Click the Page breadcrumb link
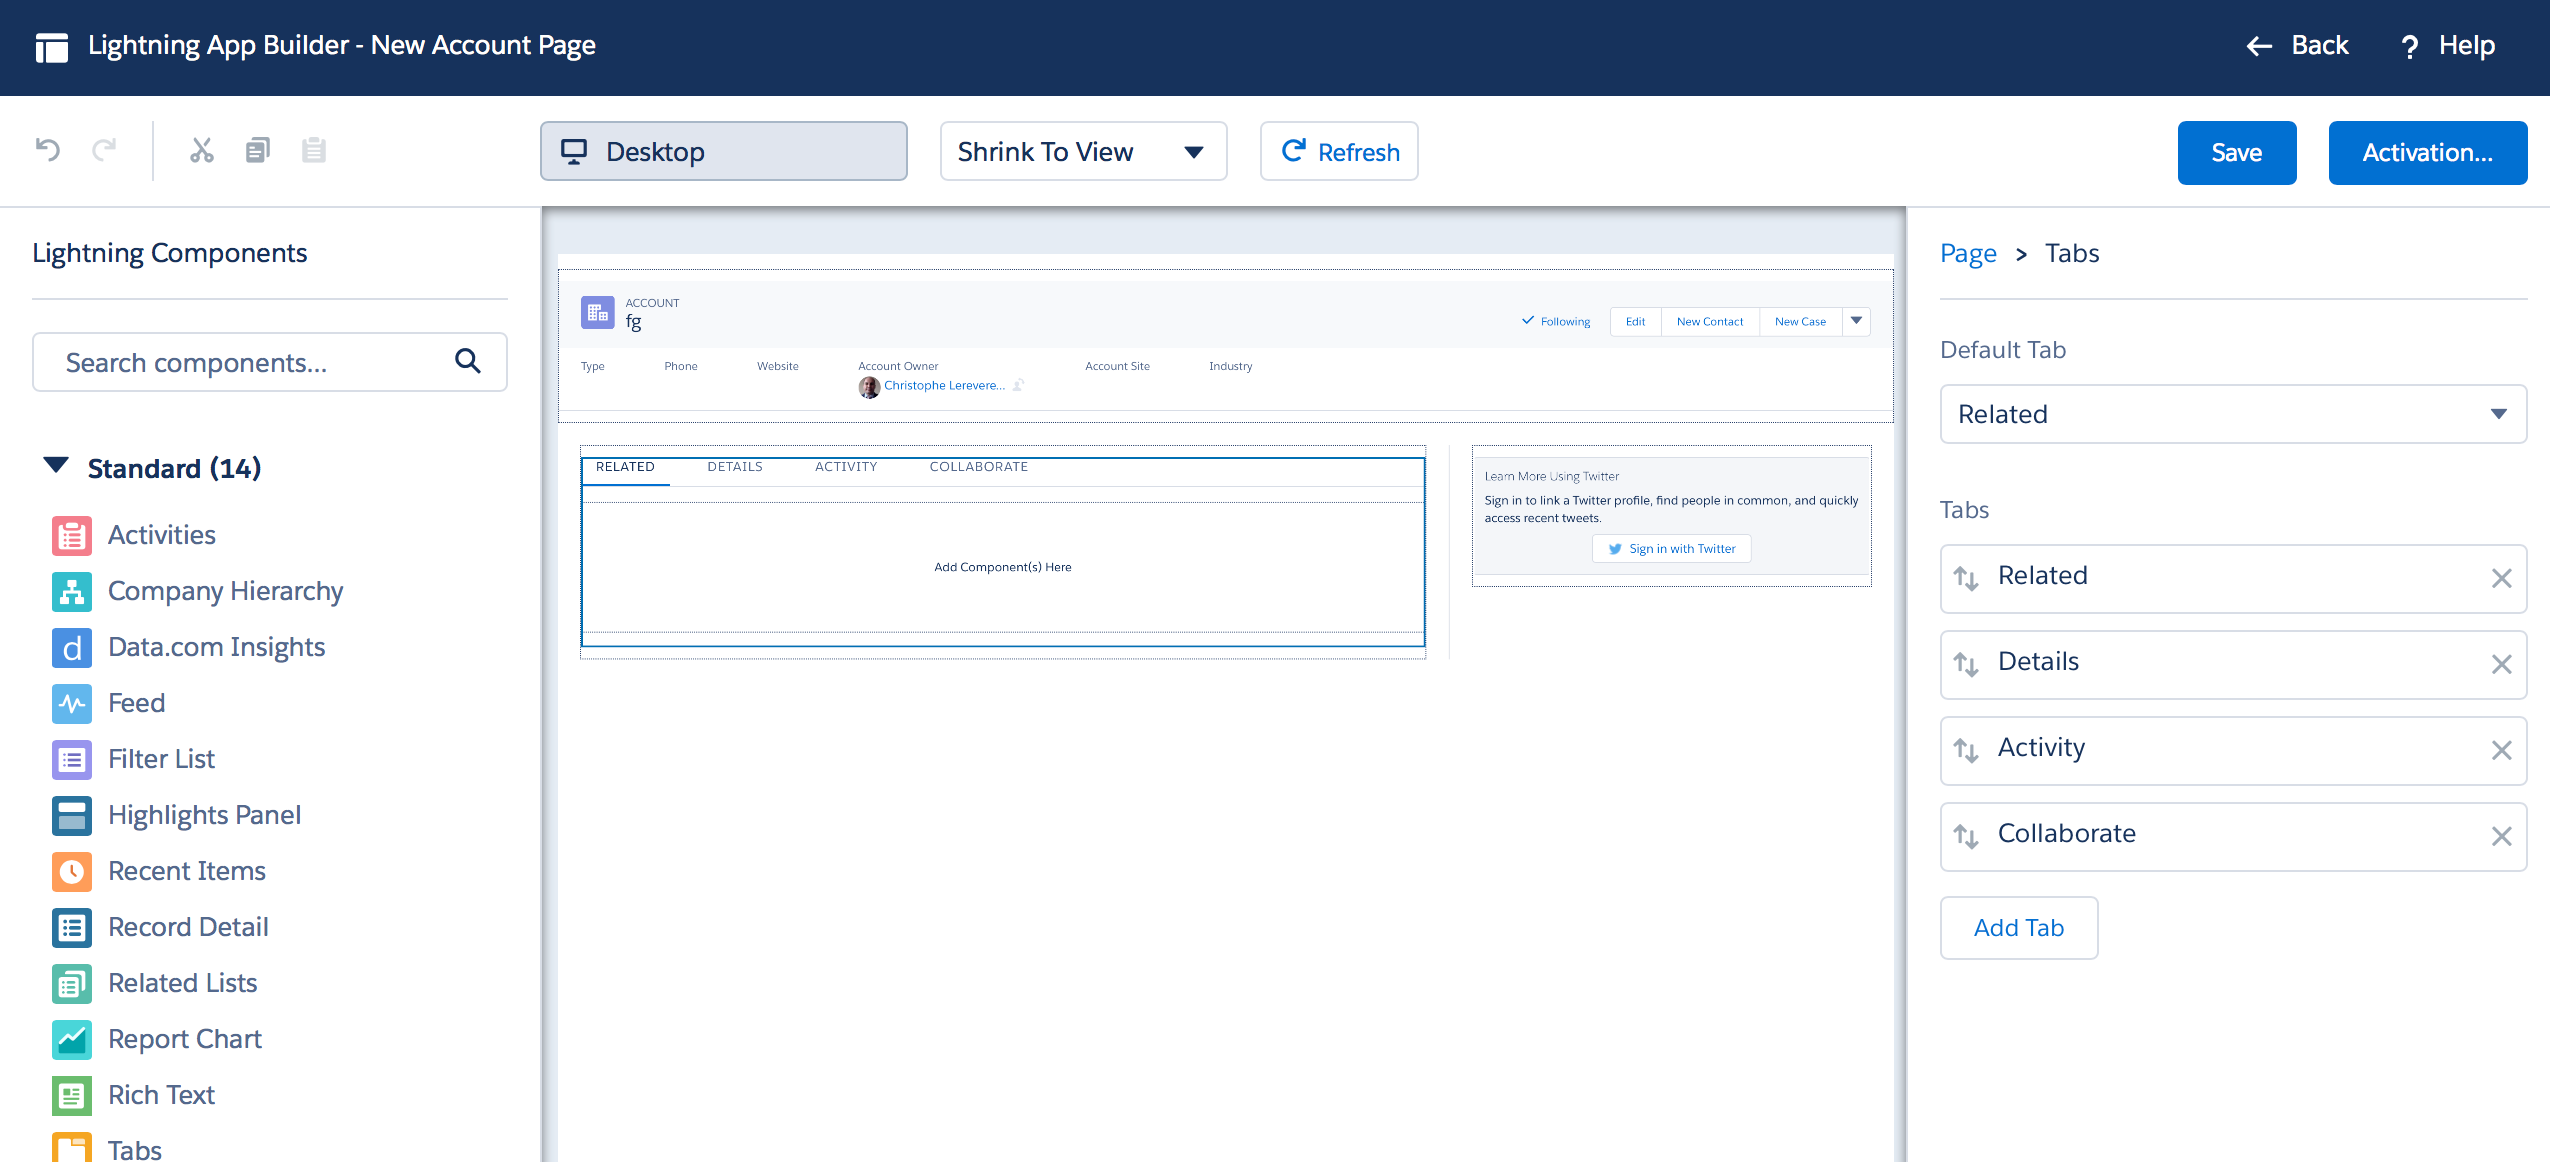 point(1967,254)
